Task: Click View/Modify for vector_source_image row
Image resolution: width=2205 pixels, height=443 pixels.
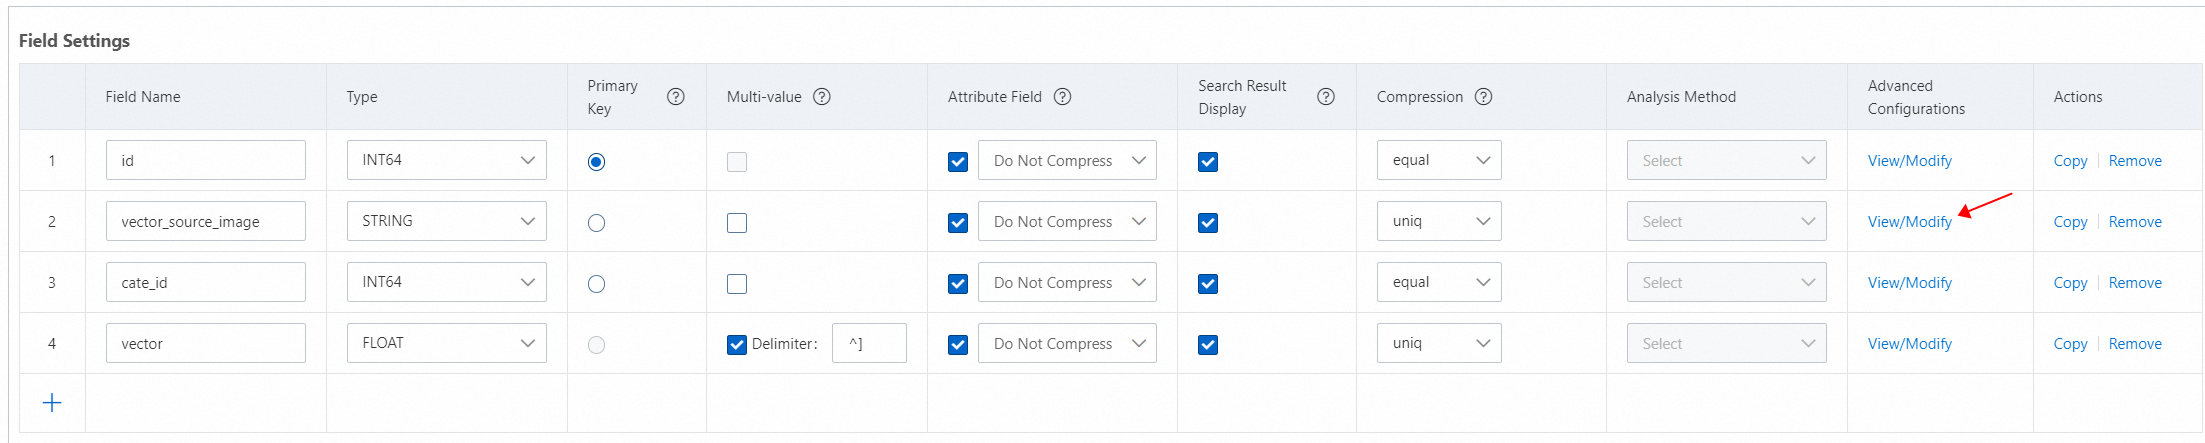Action: [x=1909, y=222]
